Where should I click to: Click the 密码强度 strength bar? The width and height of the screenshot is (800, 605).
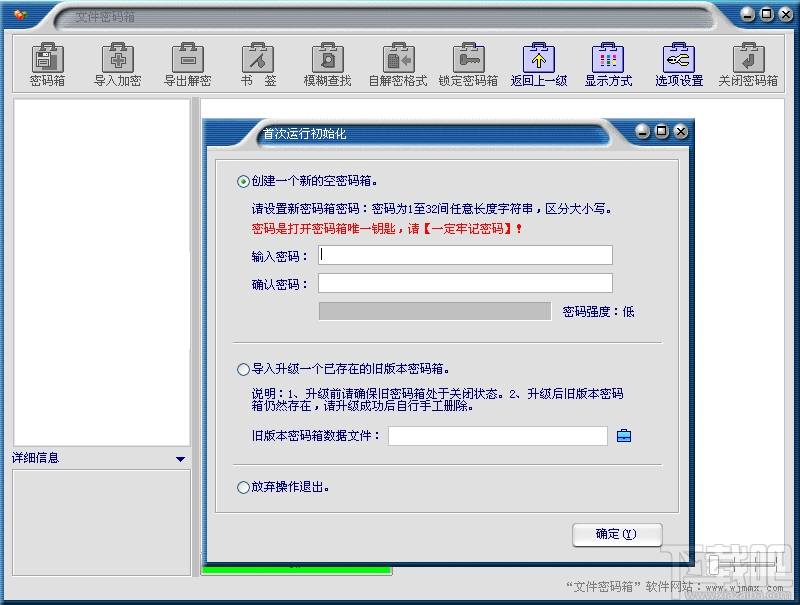(435, 311)
